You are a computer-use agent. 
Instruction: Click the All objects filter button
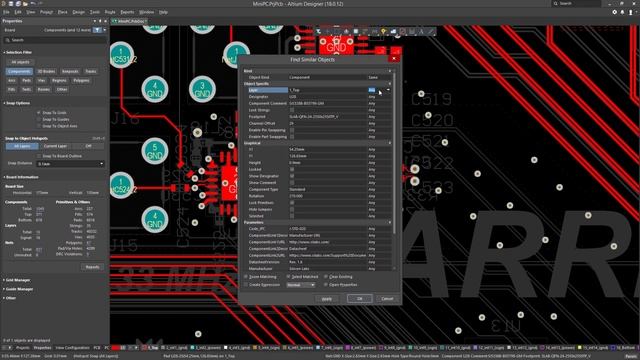point(20,62)
